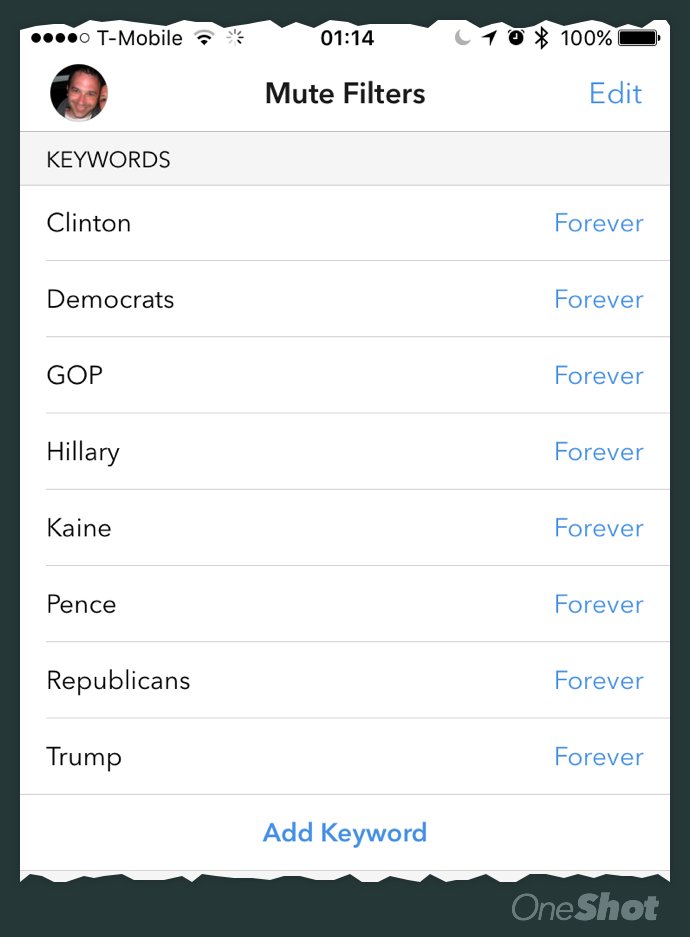The width and height of the screenshot is (690, 937).
Task: Change the GOP mute duration Forever
Action: click(598, 375)
